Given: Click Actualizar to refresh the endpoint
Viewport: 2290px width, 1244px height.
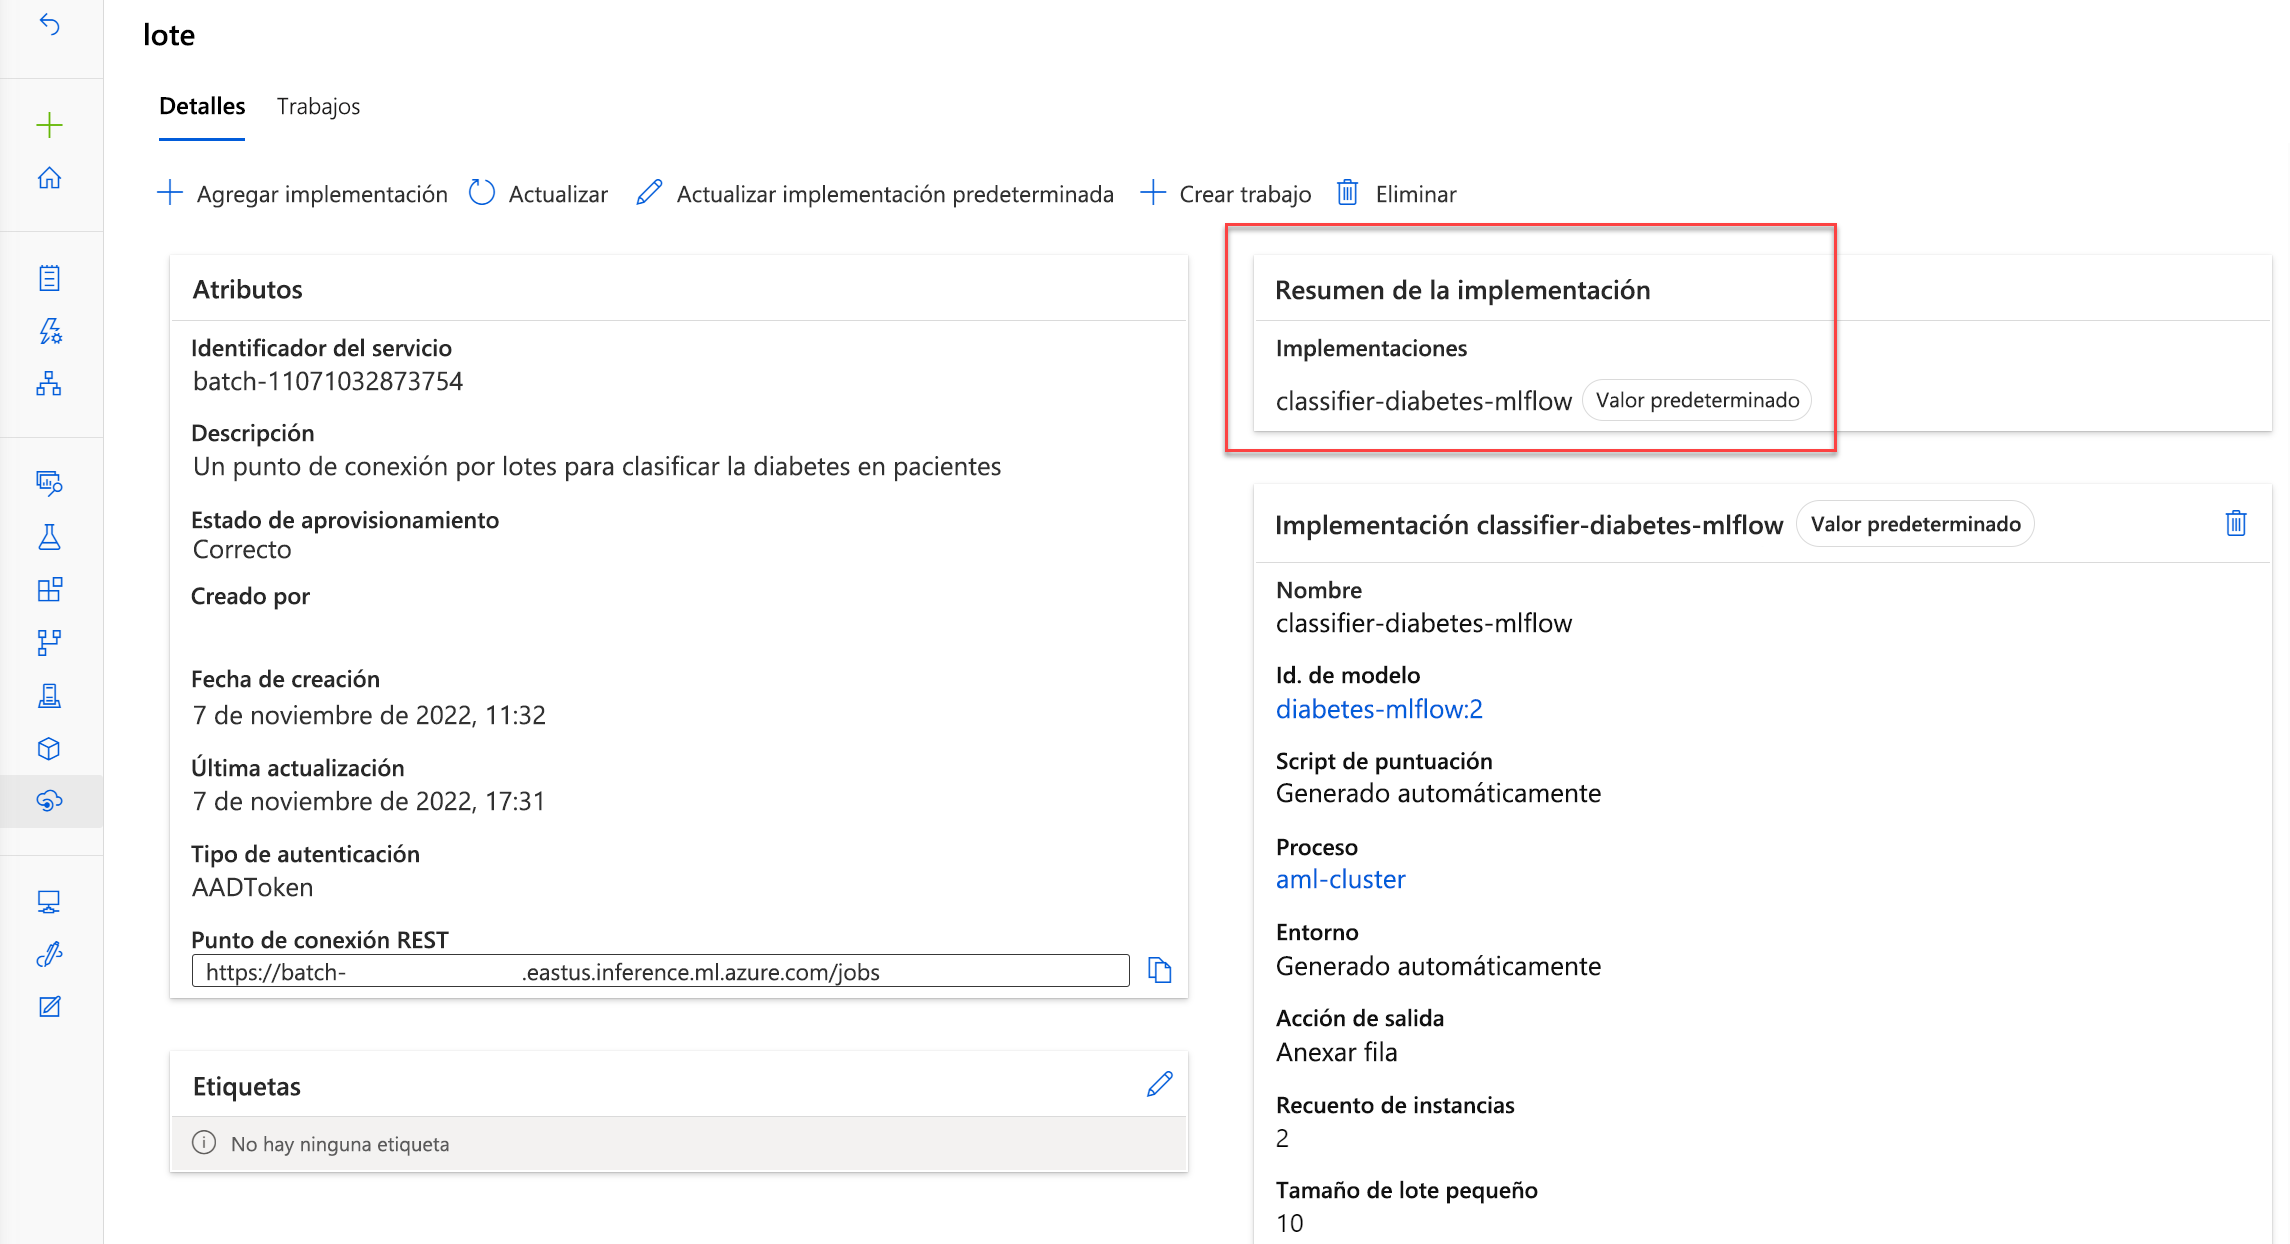Looking at the screenshot, I should coord(537,193).
